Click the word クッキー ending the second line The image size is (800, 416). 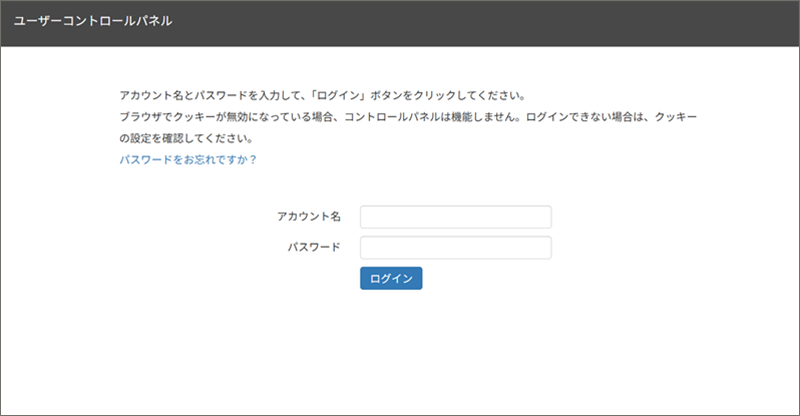(673, 118)
